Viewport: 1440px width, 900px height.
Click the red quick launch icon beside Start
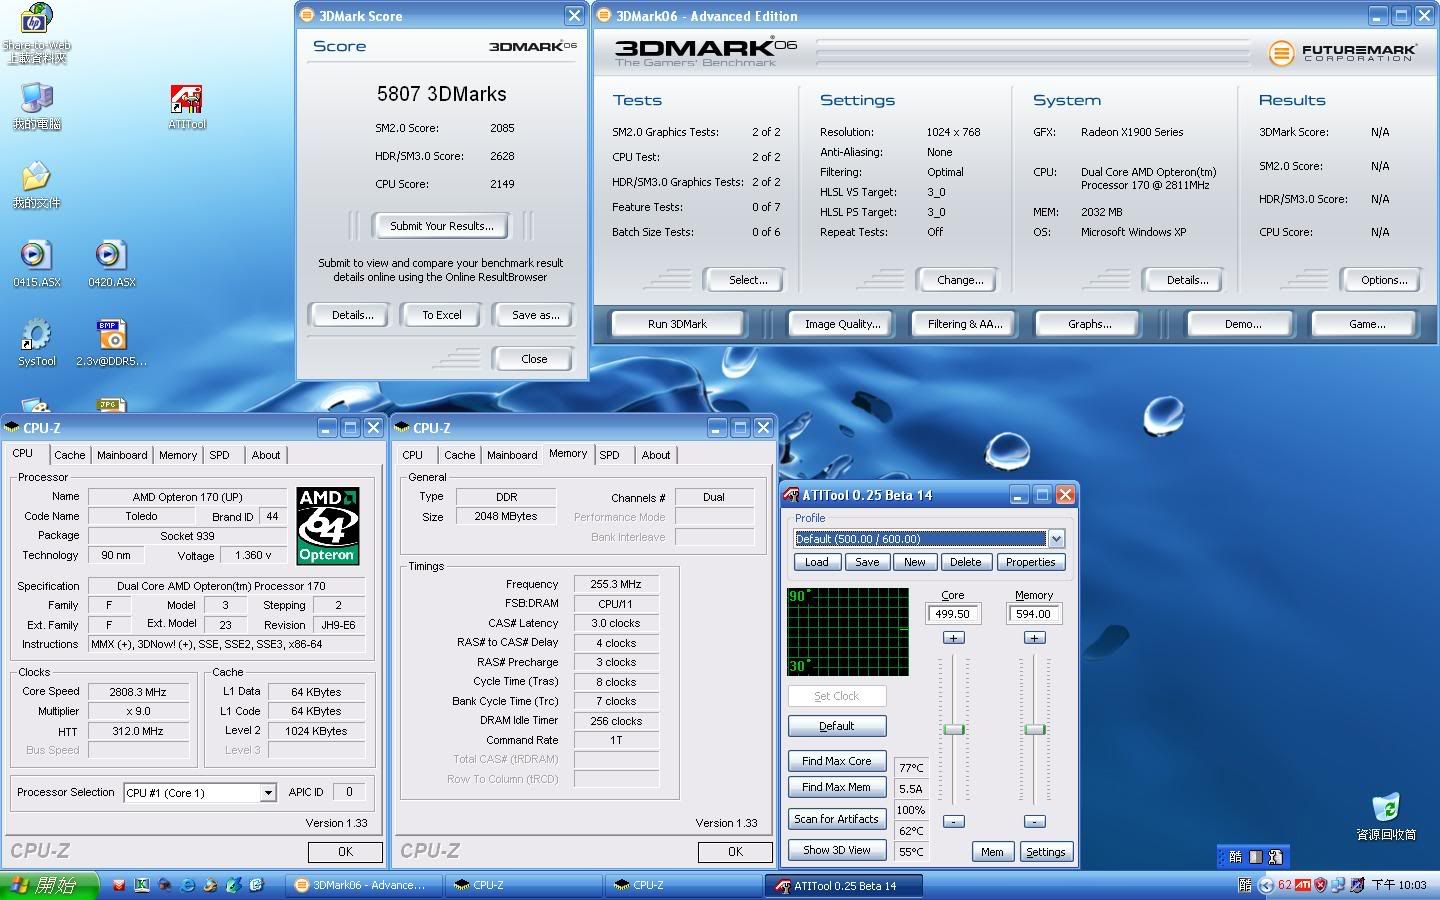tap(120, 885)
